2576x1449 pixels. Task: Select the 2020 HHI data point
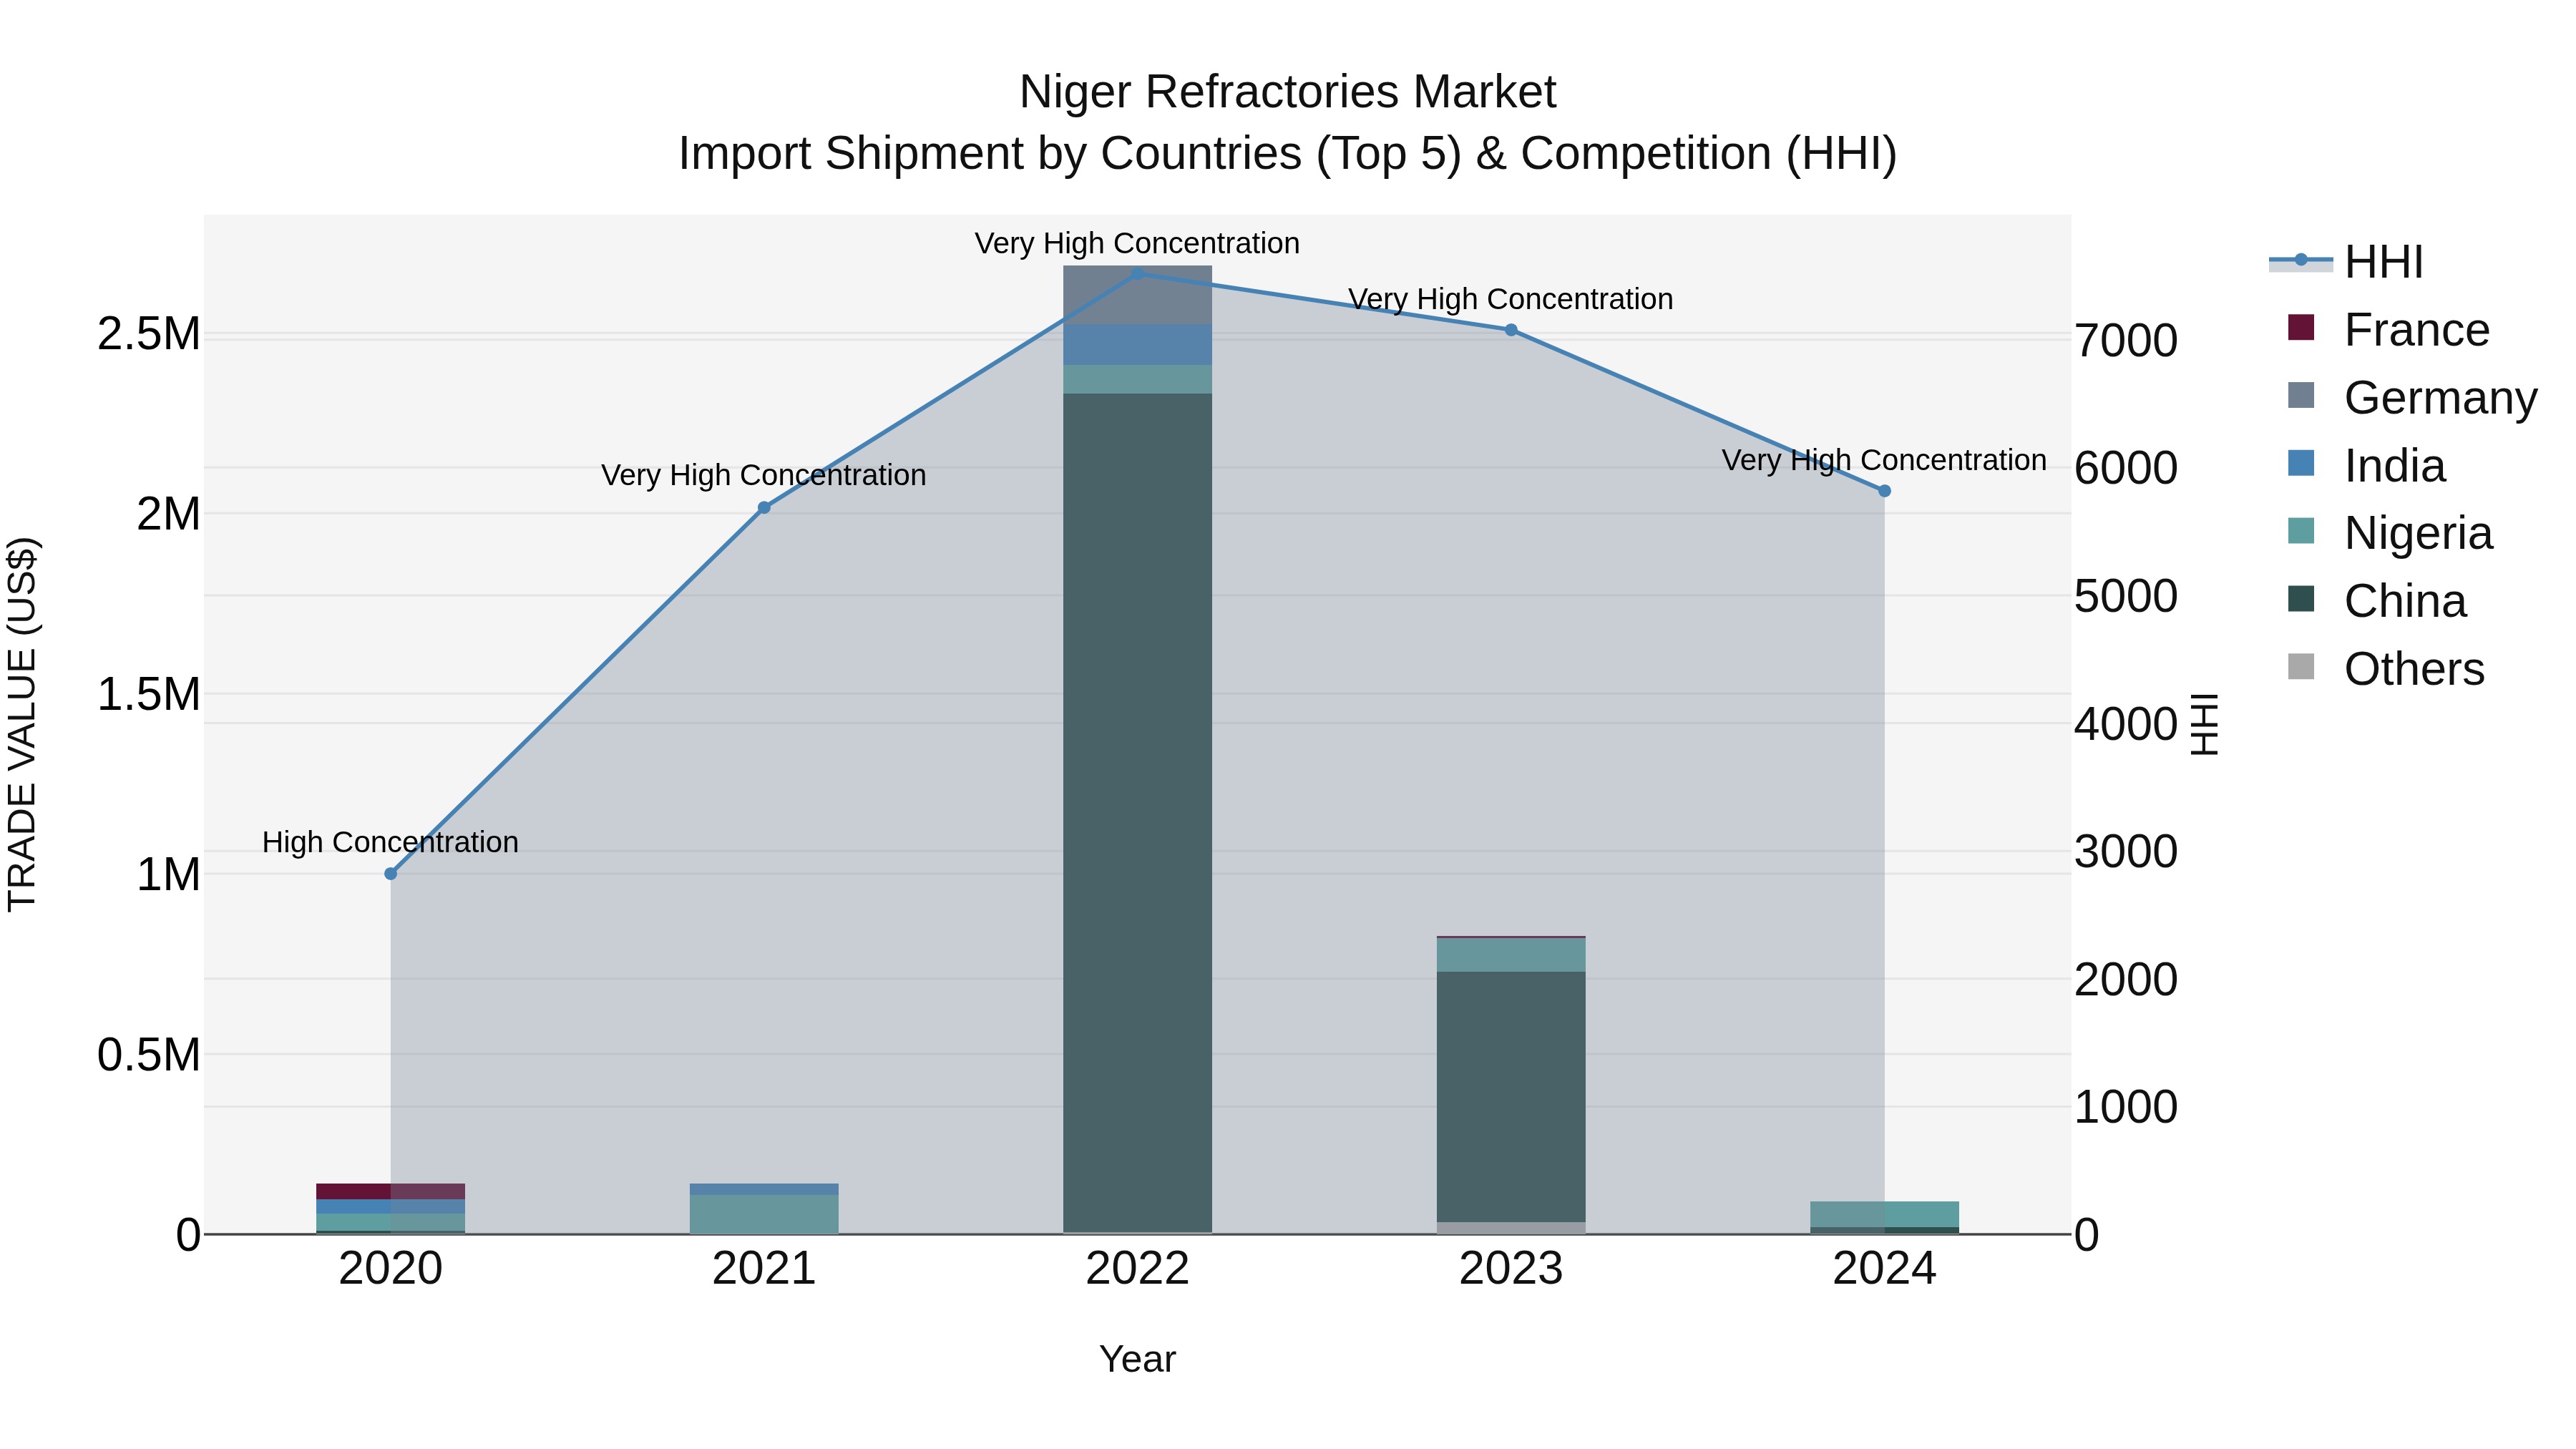[391, 873]
